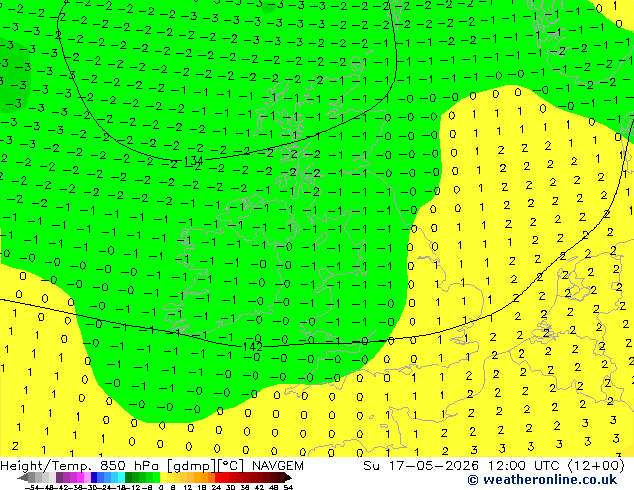Viewport: 634px width, 490px height.
Task: Click the '142' height contour label
Action: 253,347
